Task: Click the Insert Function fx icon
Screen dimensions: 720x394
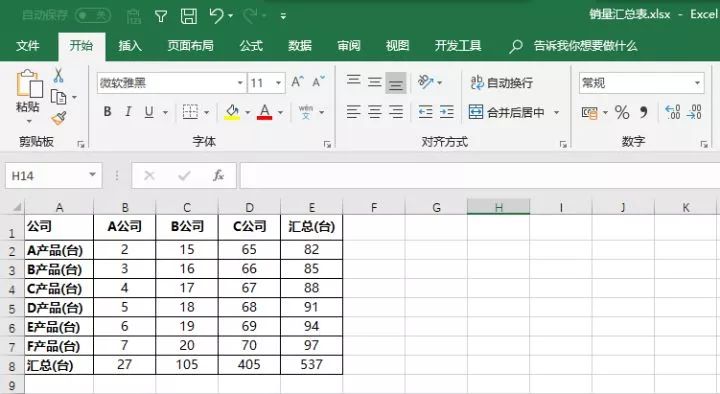Action: click(218, 175)
